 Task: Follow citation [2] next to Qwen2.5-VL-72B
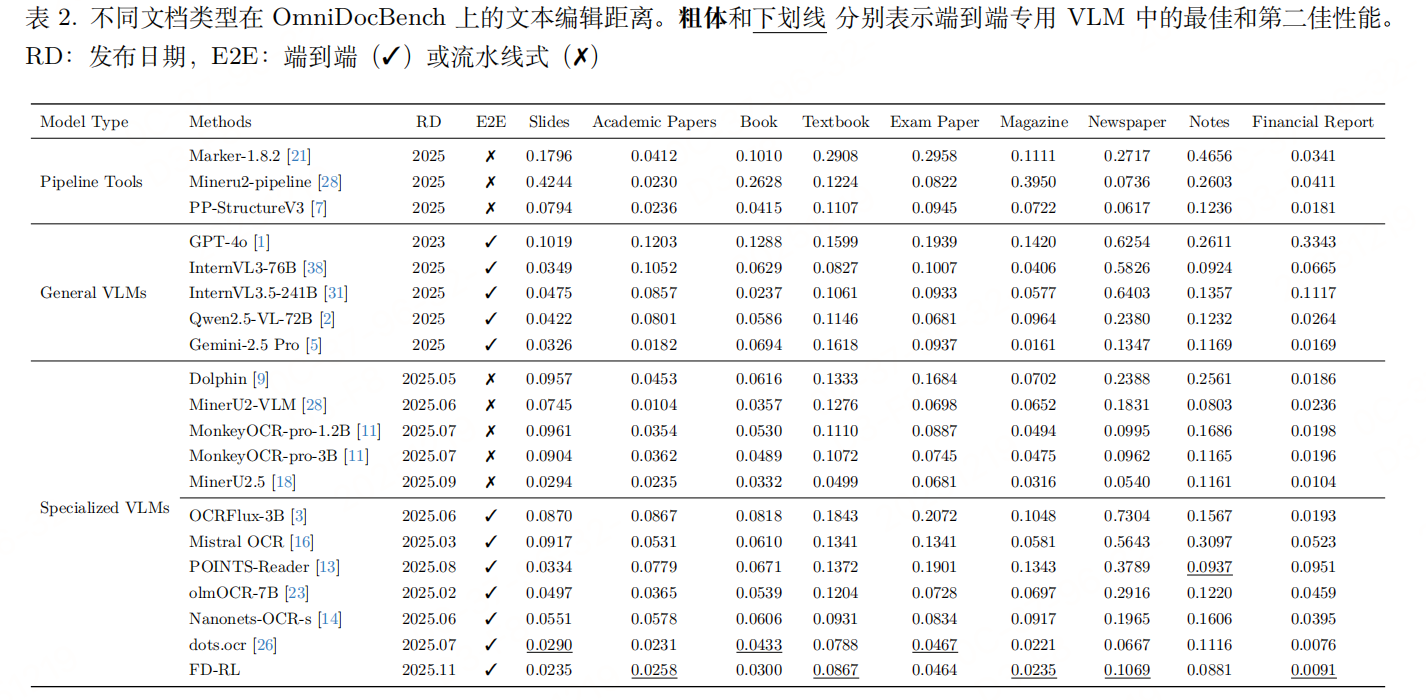pyautogui.click(x=327, y=319)
